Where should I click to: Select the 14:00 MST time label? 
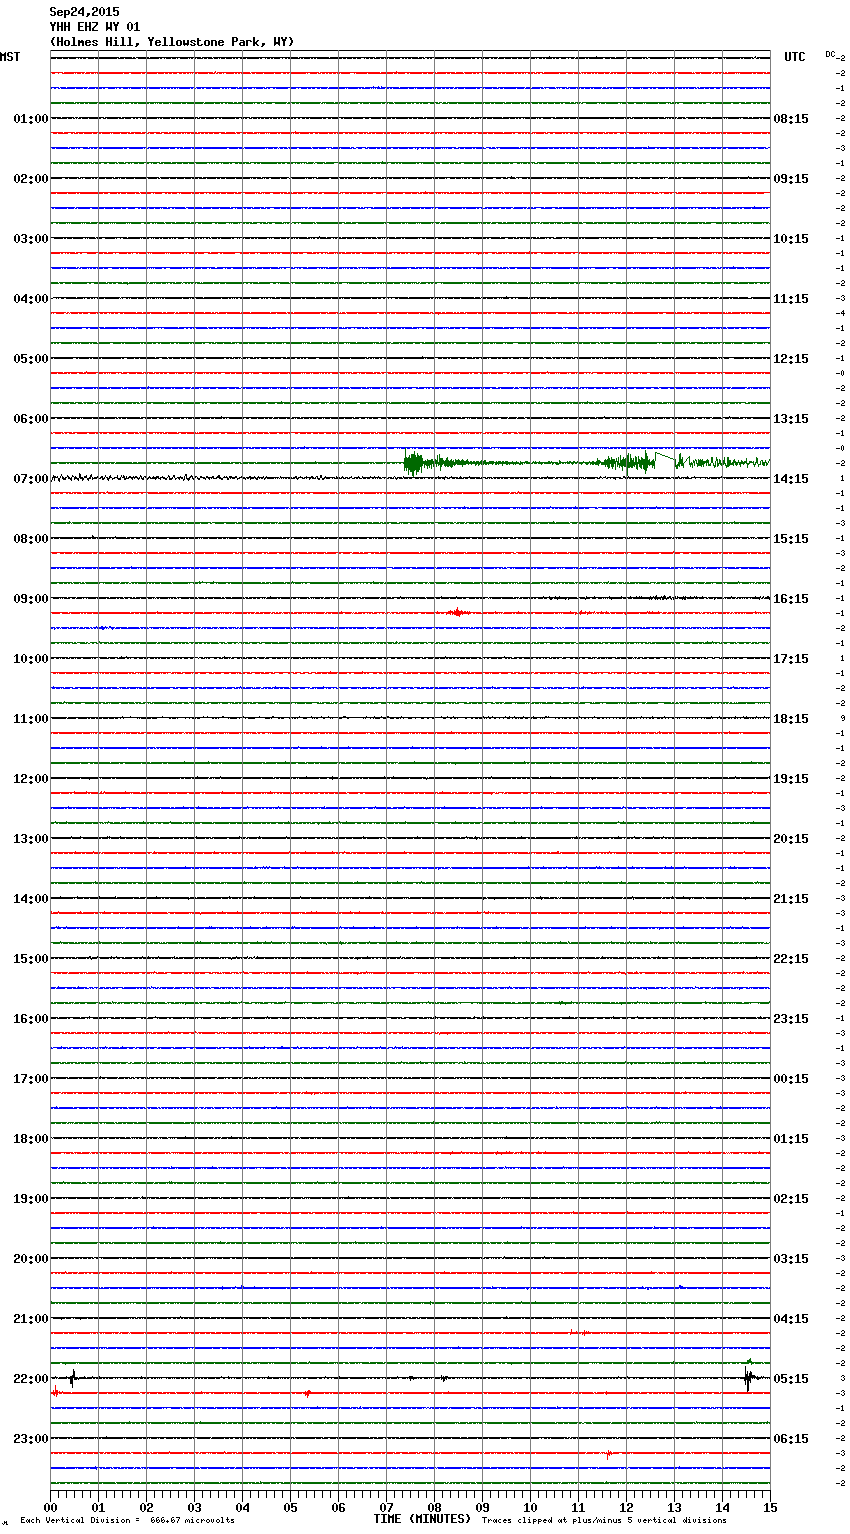pyautogui.click(x=31, y=899)
